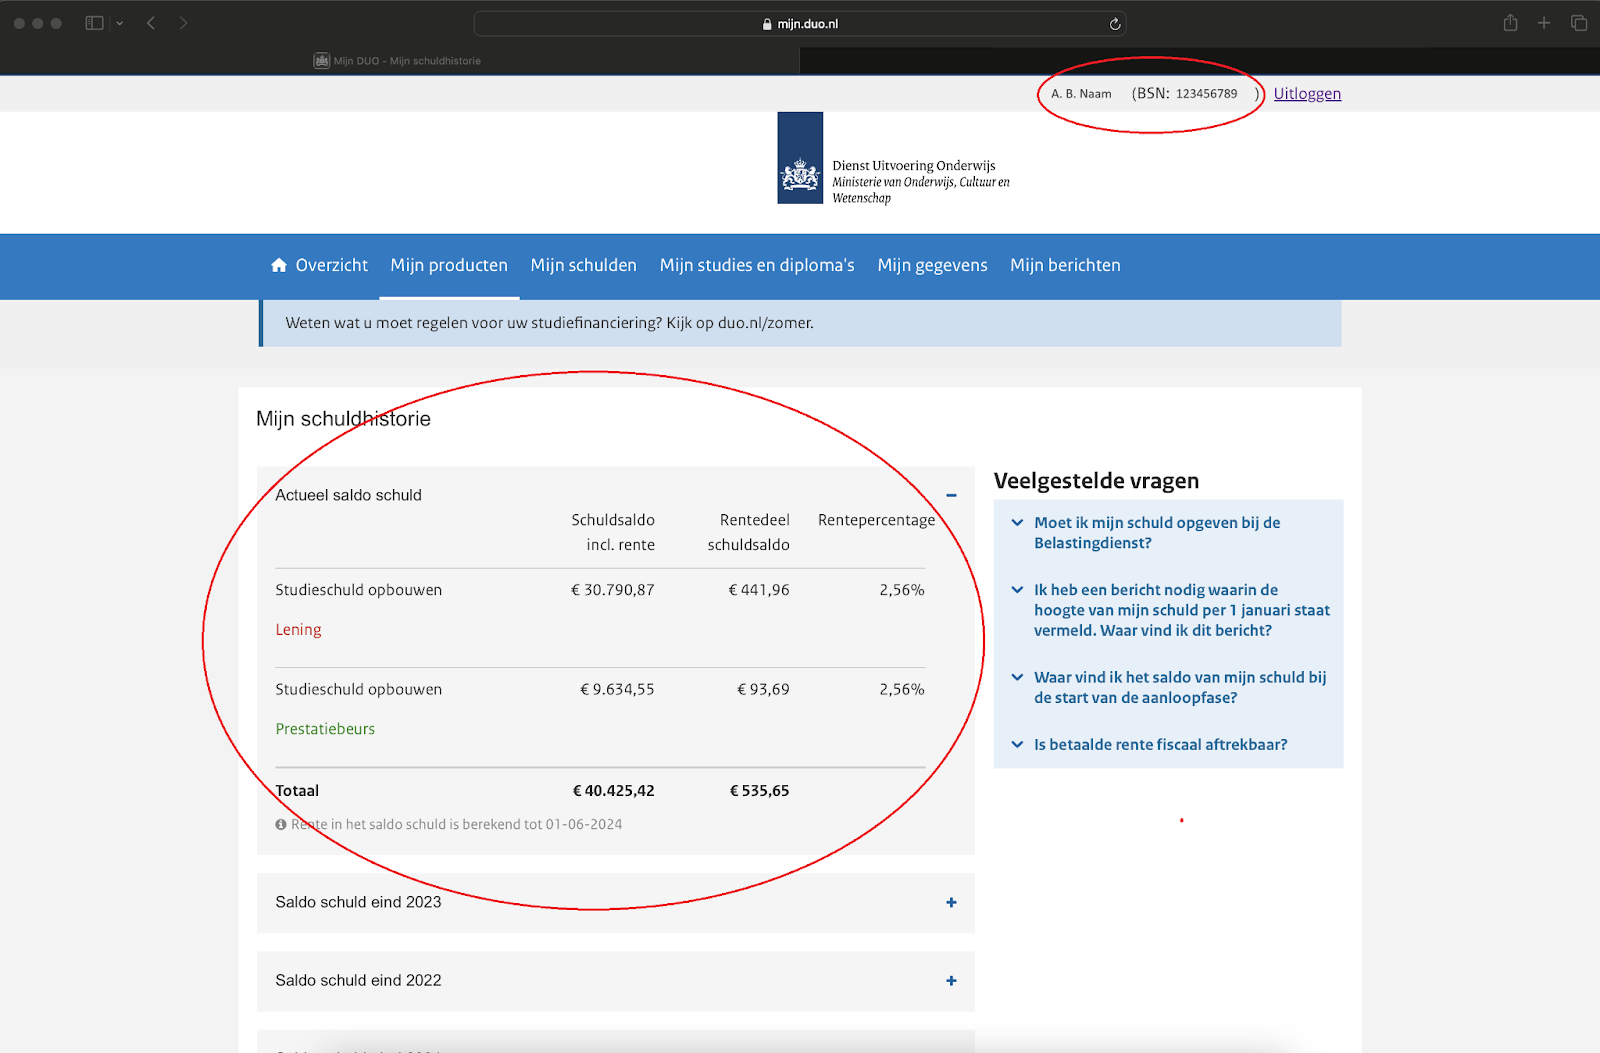Click the total rente € 535,65 amount

(759, 791)
